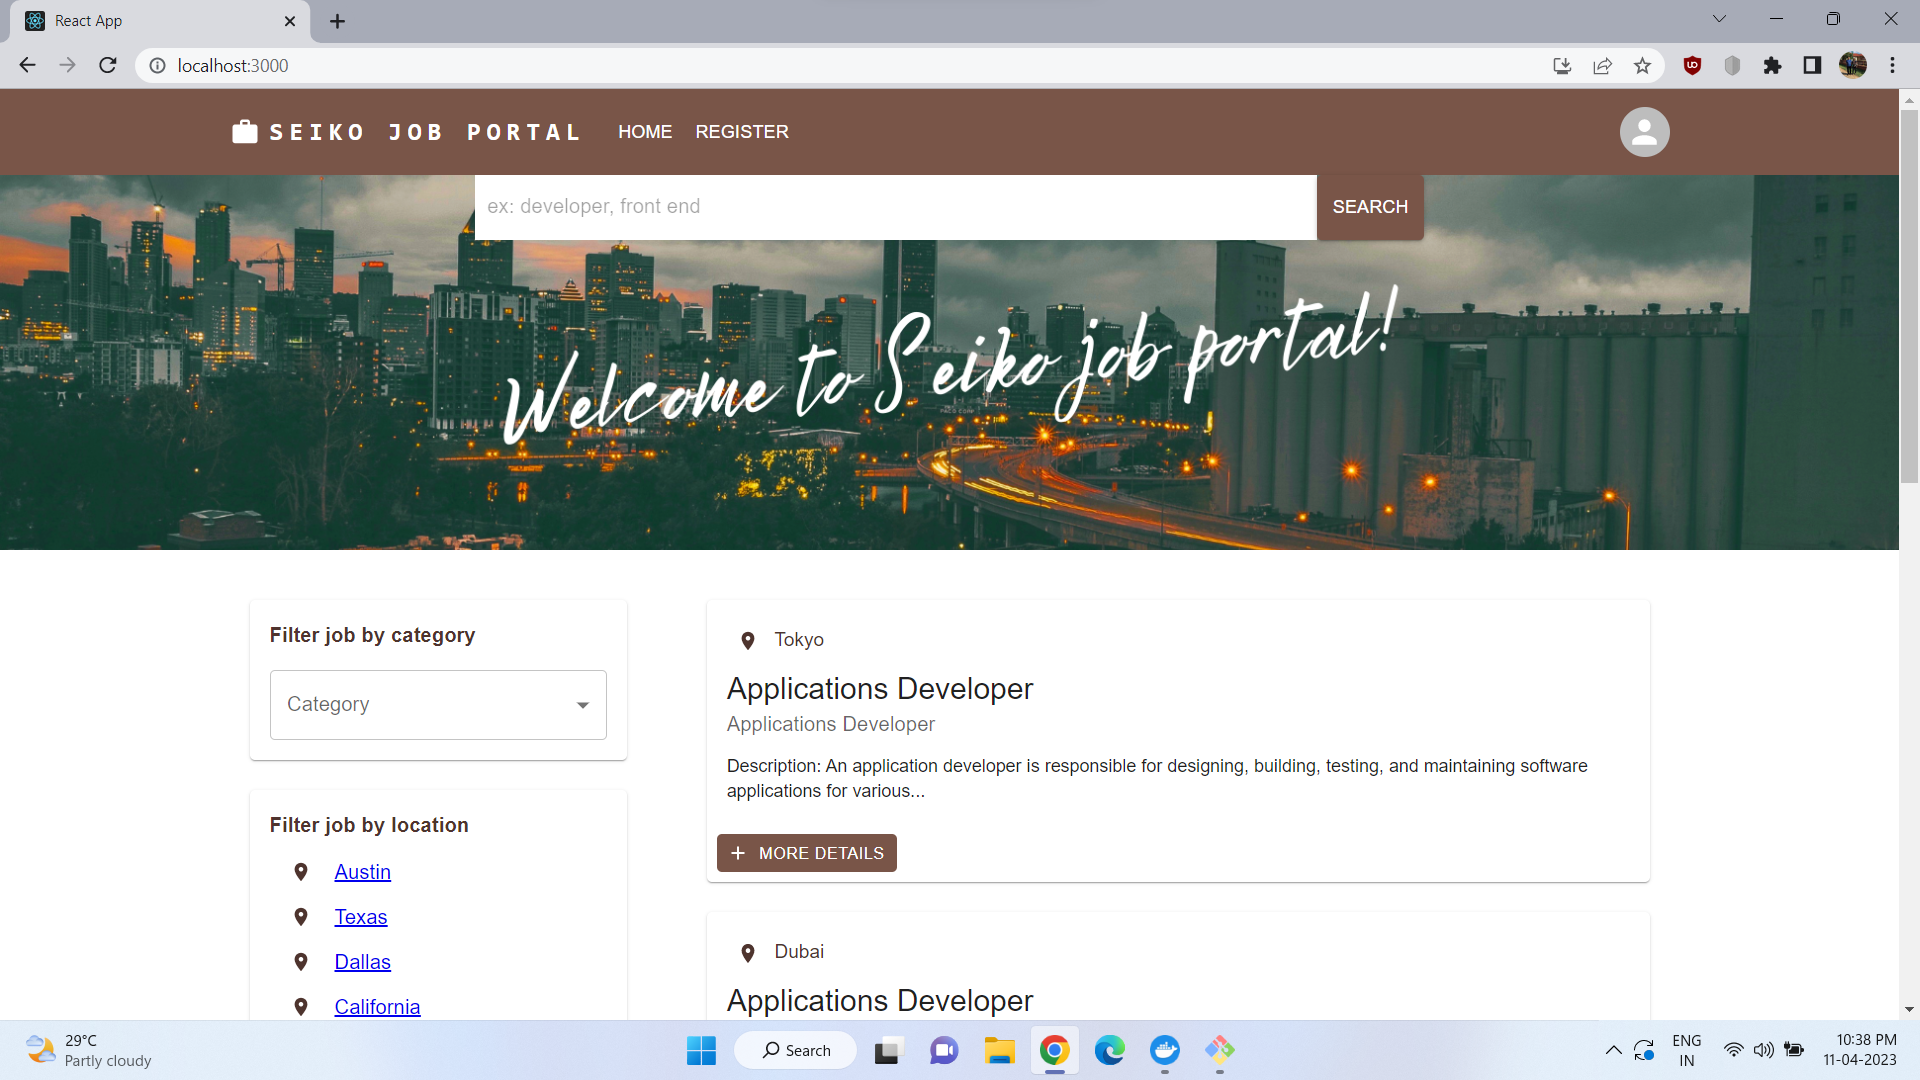Click the location pin icon next to Tokyo

[x=748, y=640]
